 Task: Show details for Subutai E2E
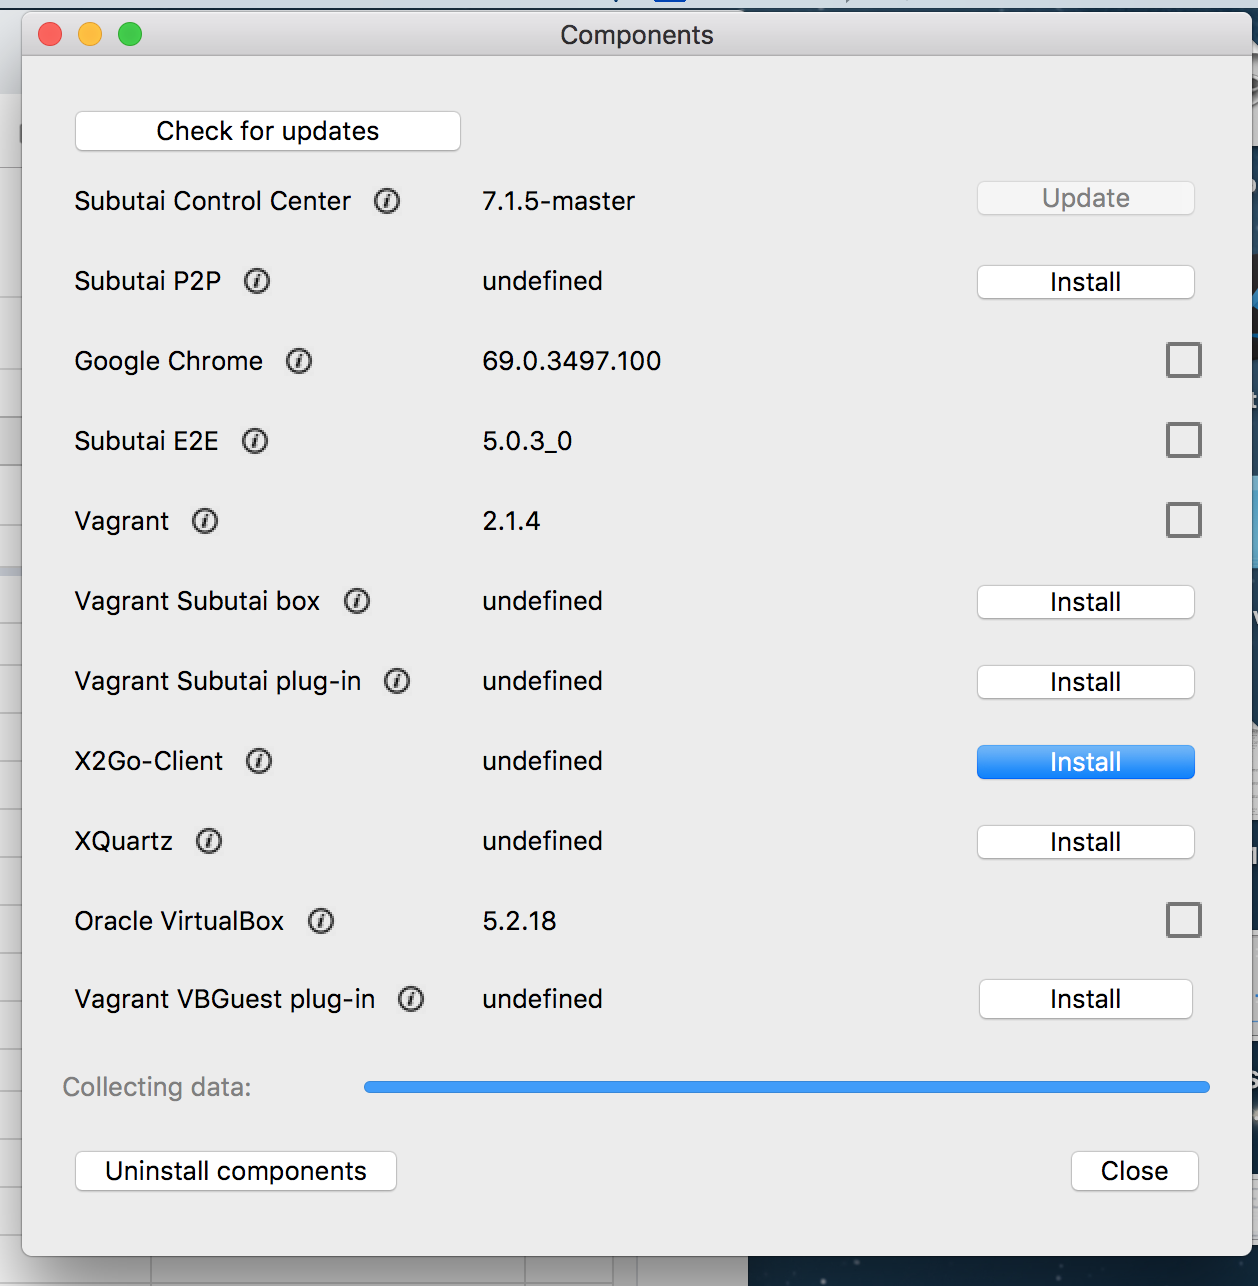(254, 441)
